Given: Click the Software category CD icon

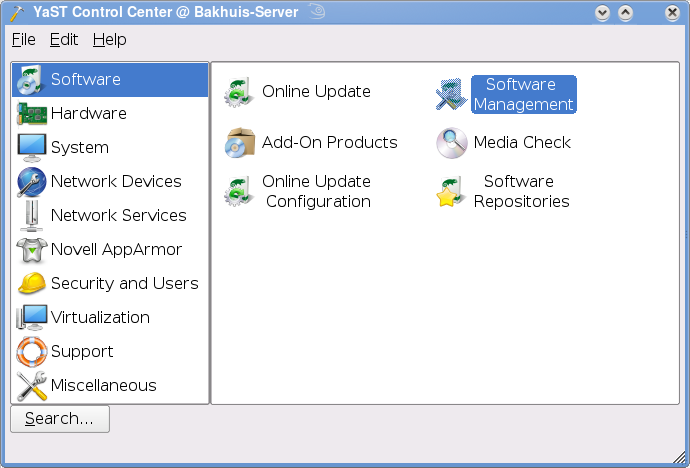Looking at the screenshot, I should (x=31, y=80).
